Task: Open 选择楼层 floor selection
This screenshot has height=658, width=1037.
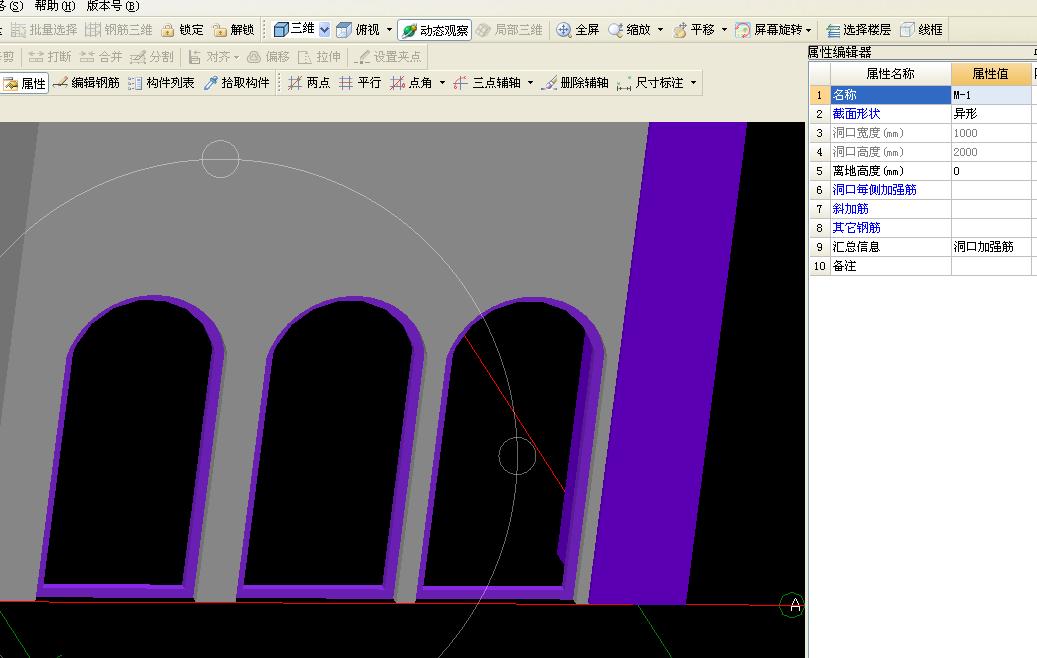Action: (858, 30)
